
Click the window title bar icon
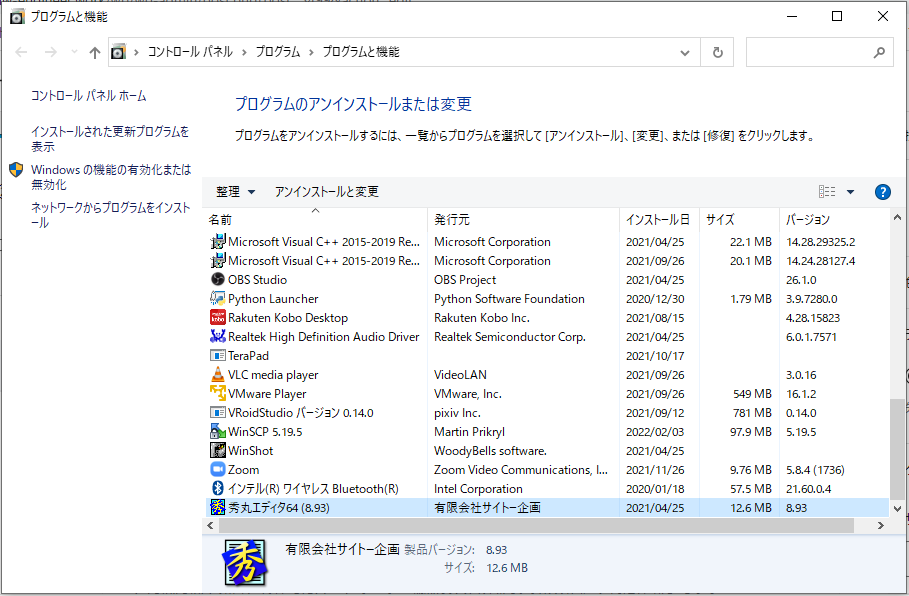(x=17, y=17)
